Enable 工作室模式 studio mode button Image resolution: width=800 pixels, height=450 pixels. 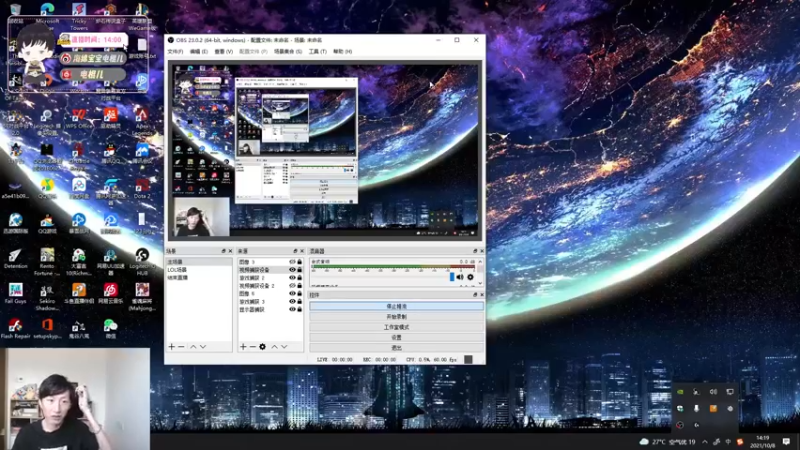[x=396, y=327]
